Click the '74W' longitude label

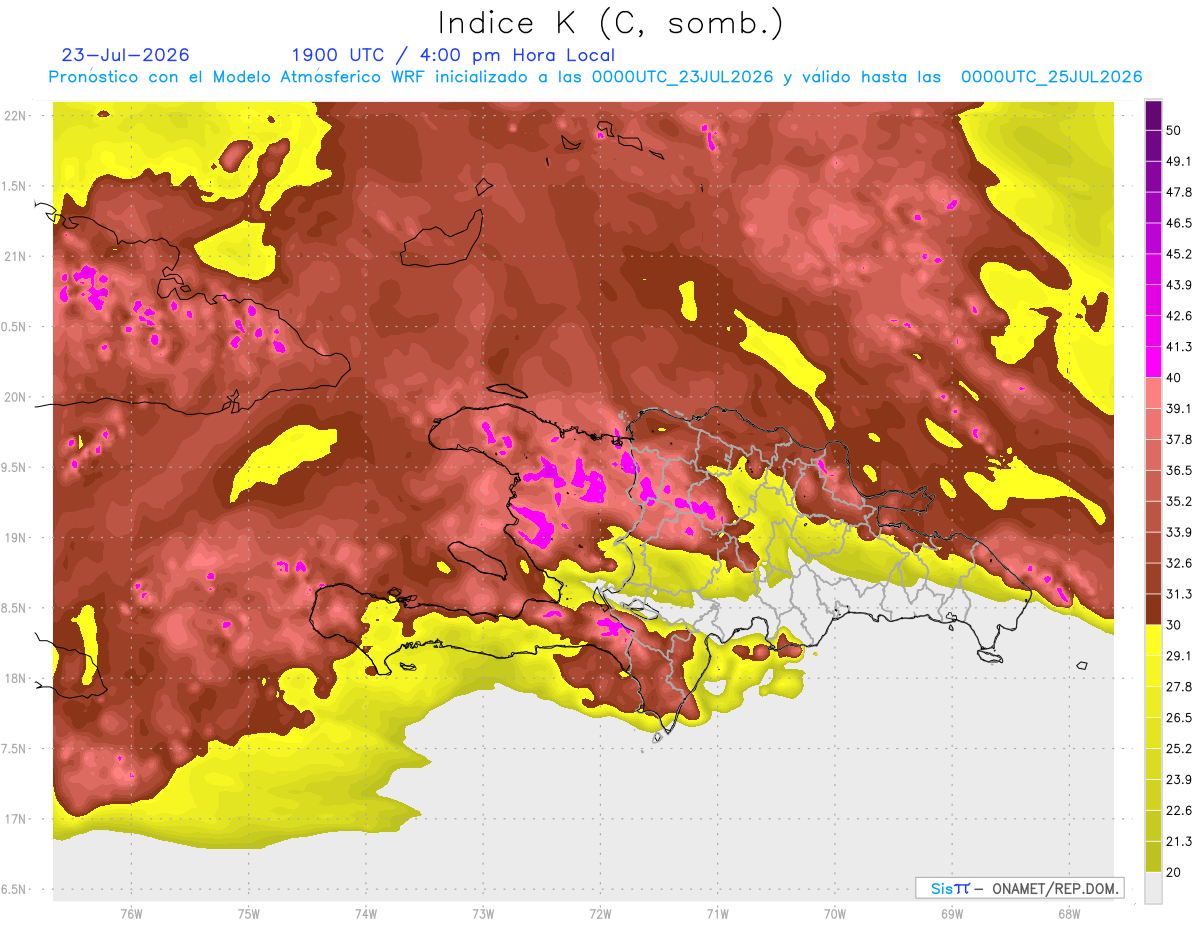pos(365,914)
